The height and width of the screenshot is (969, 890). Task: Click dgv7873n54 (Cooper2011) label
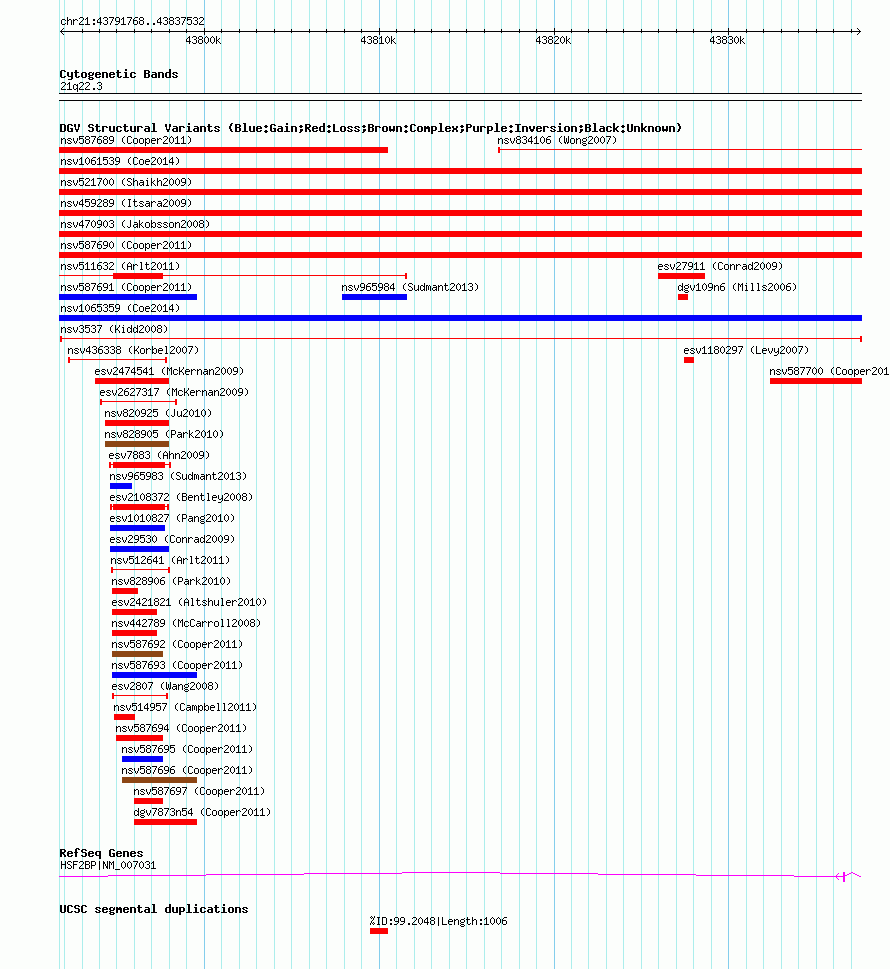click(x=202, y=813)
